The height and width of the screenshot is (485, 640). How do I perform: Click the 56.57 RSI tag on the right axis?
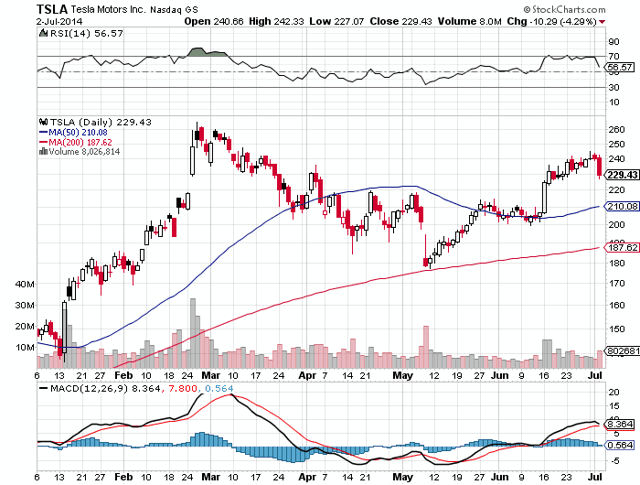tap(620, 67)
